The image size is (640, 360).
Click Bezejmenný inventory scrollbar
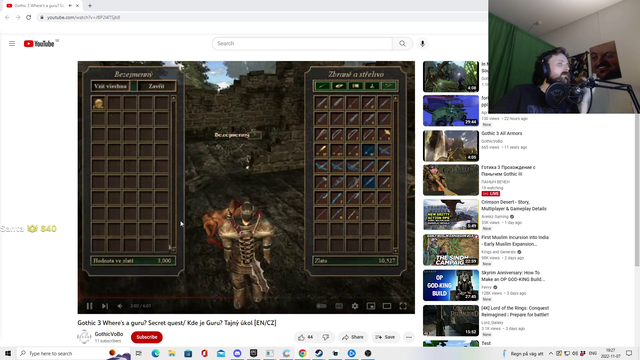pyautogui.click(x=173, y=174)
